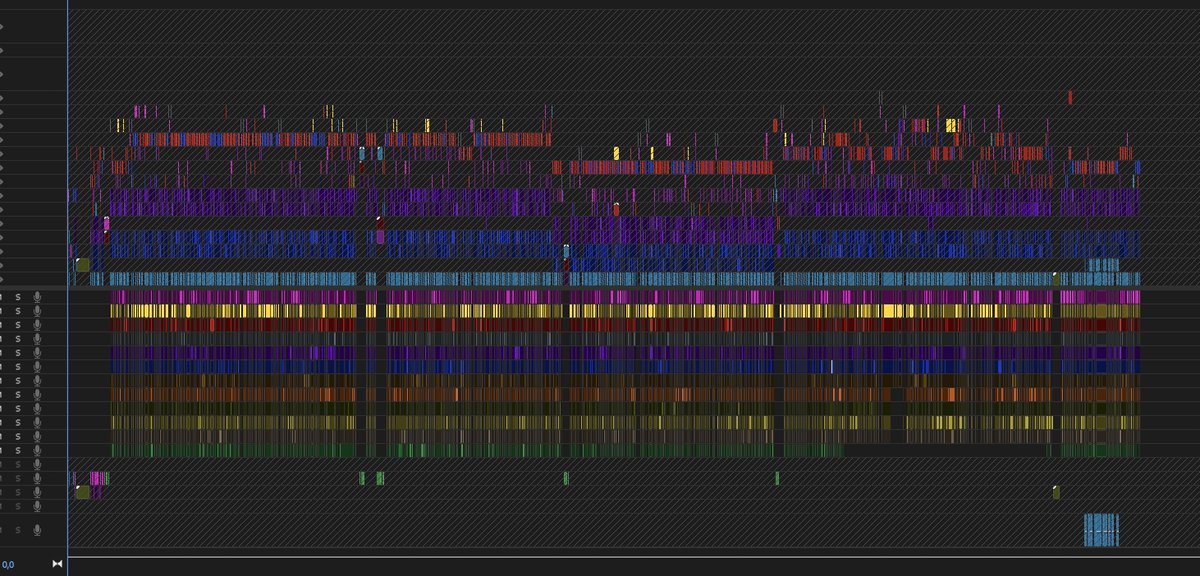The image size is (1200, 576).
Task: Solo the audio track with red clips
Action: pyautogui.click(x=18, y=325)
